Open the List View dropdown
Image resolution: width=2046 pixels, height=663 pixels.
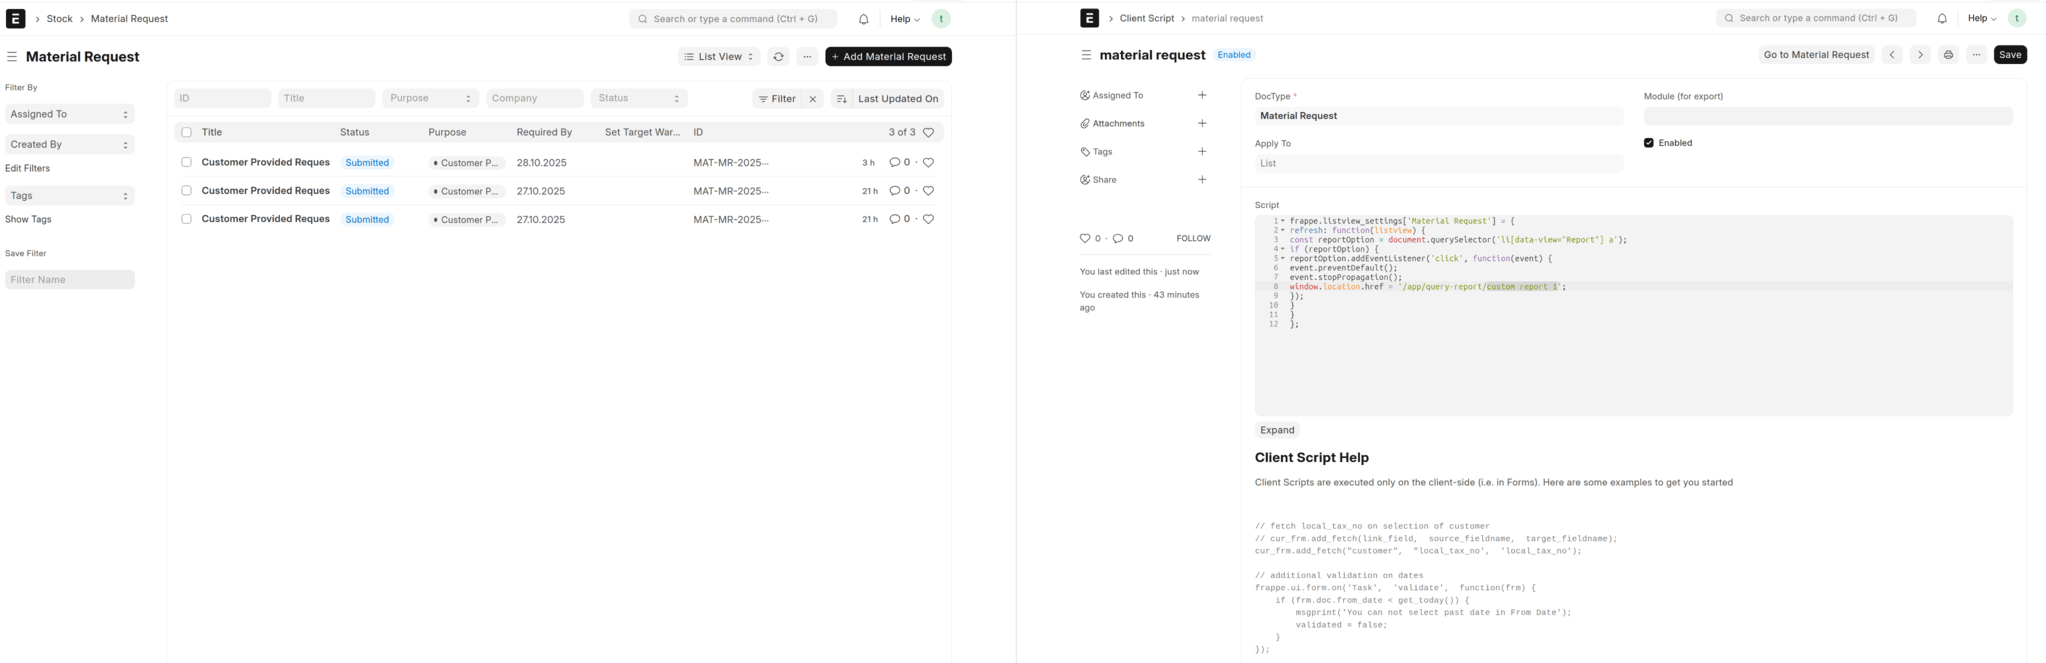pyautogui.click(x=718, y=57)
